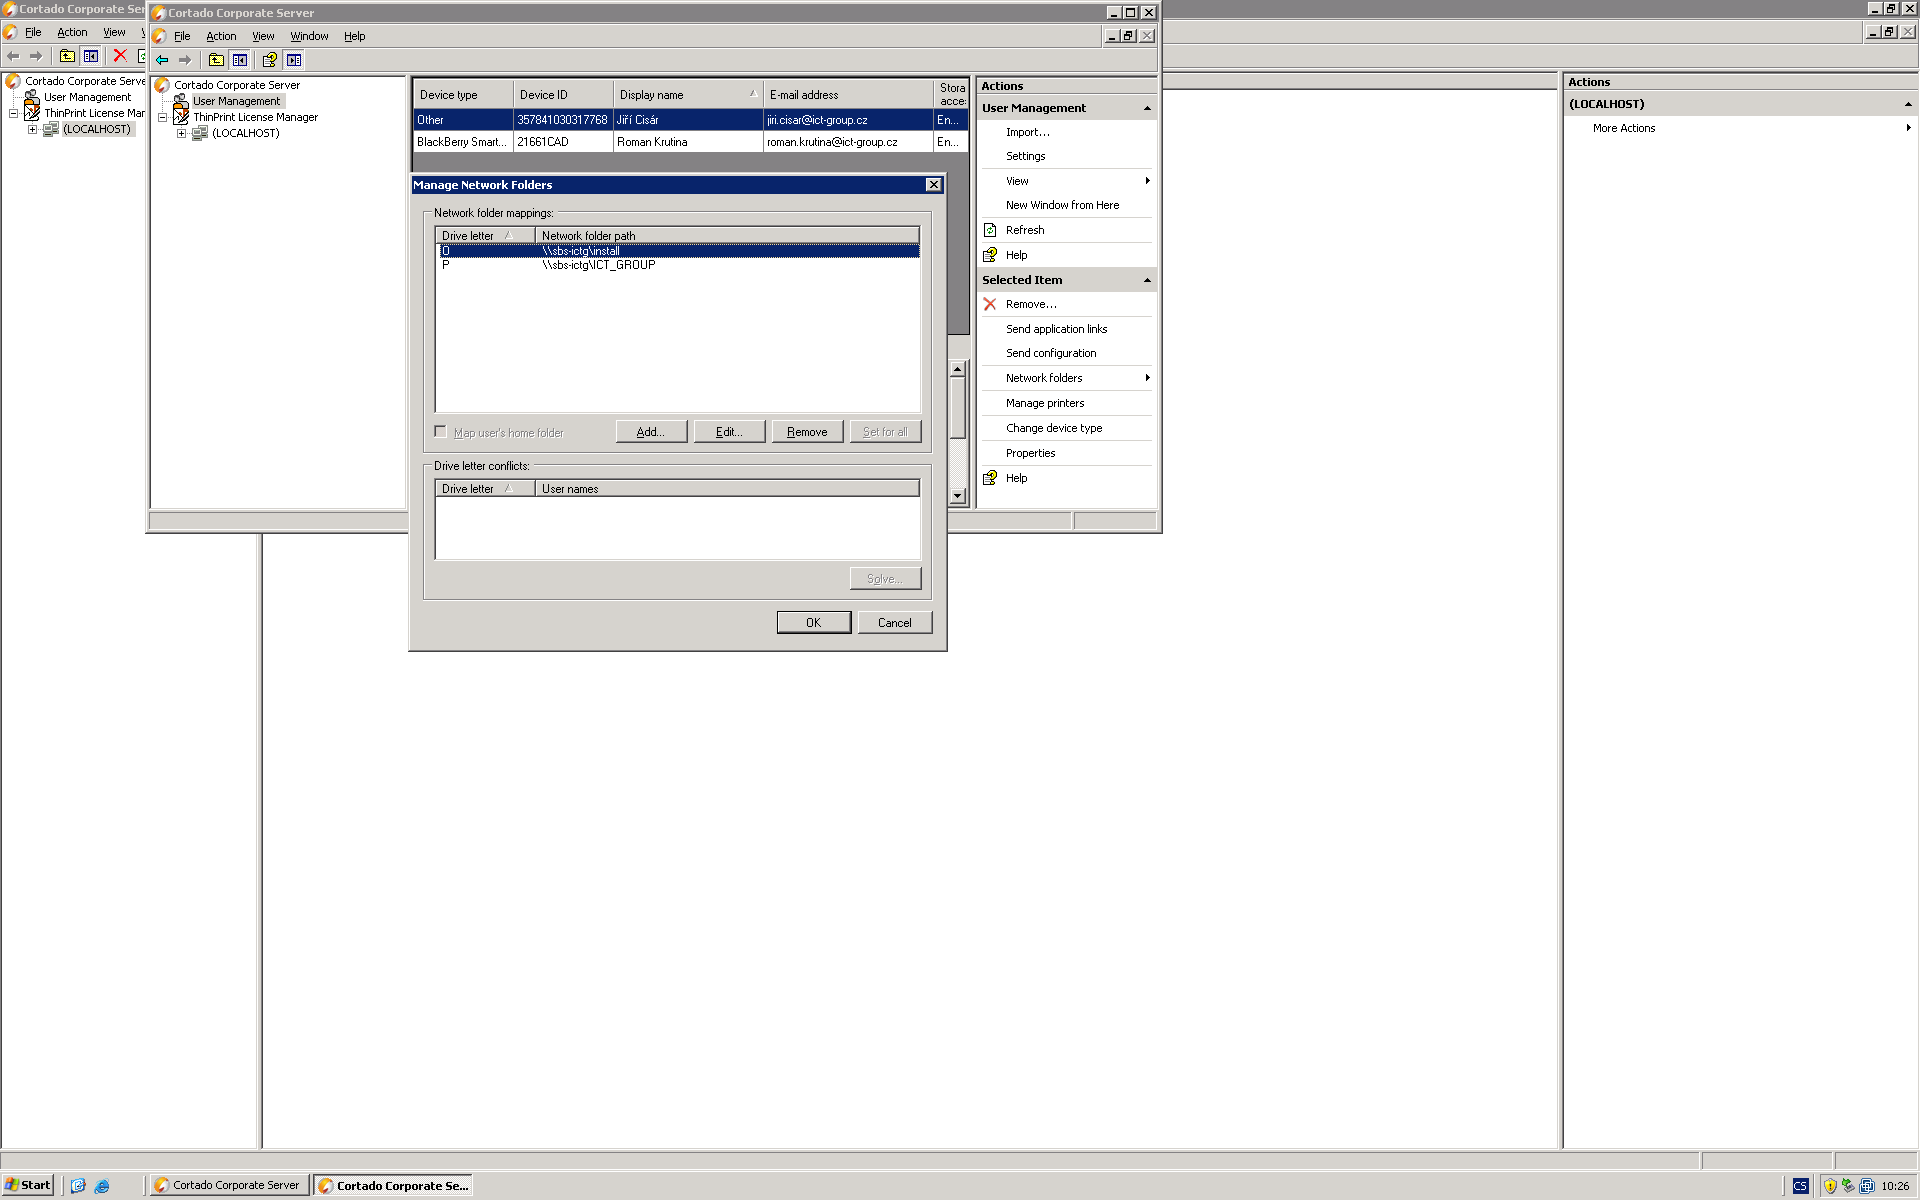Image resolution: width=1920 pixels, height=1200 pixels.
Task: Click the red Remove icon under Selected Item
Action: (990, 304)
